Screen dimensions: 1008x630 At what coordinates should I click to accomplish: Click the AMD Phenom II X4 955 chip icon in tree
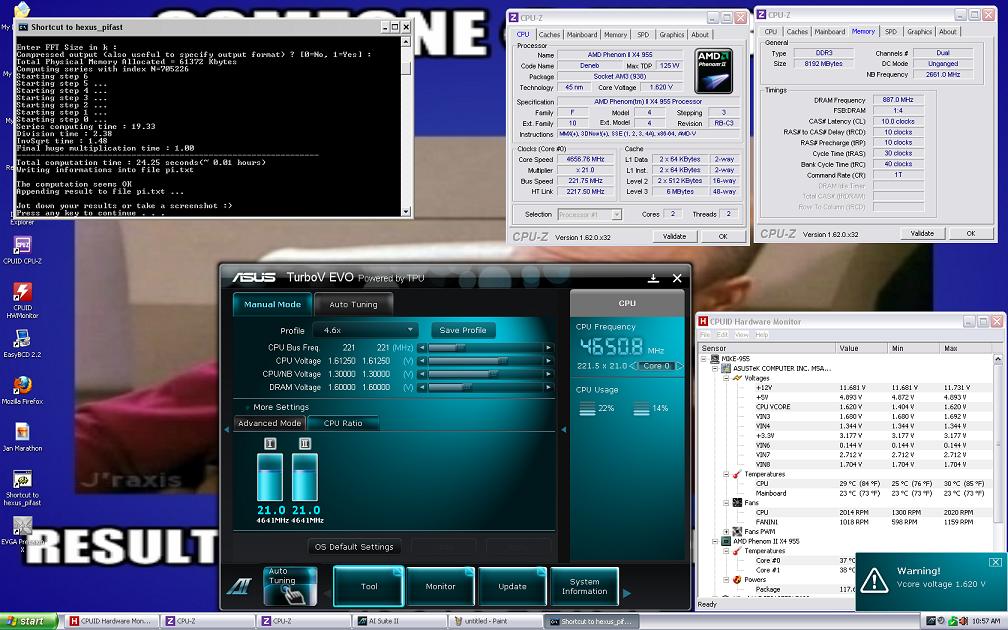click(x=726, y=541)
